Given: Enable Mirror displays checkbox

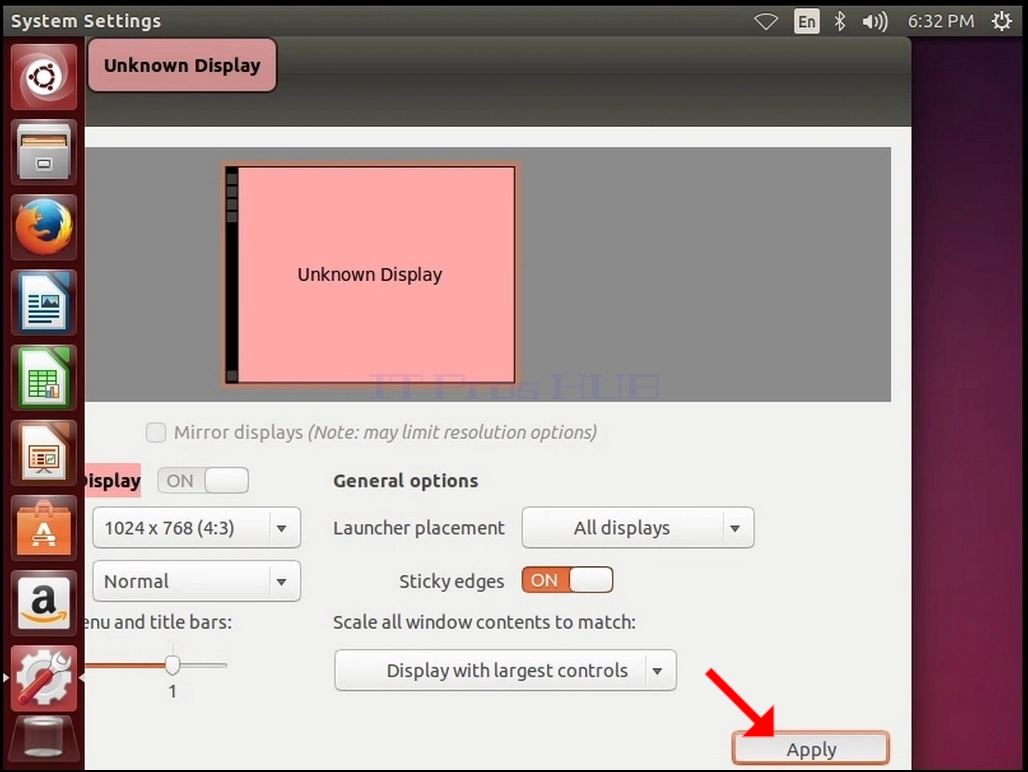Looking at the screenshot, I should pos(156,433).
